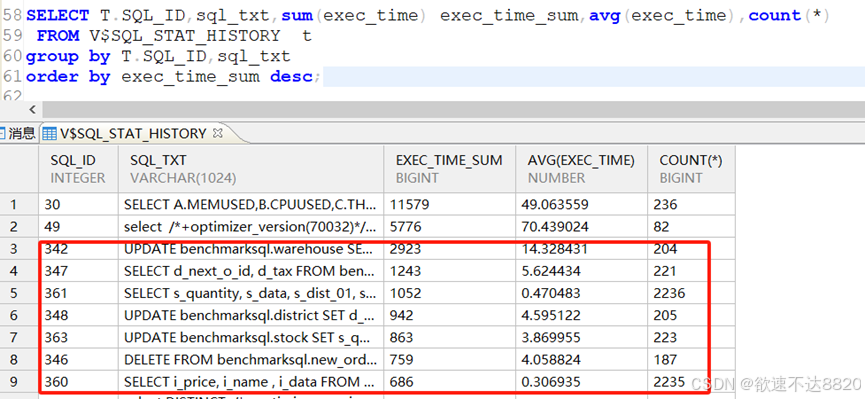Screen dimensions: 865x399
Task: Click the EXEC_TIME_SUM value 863
Action: tap(450, 337)
